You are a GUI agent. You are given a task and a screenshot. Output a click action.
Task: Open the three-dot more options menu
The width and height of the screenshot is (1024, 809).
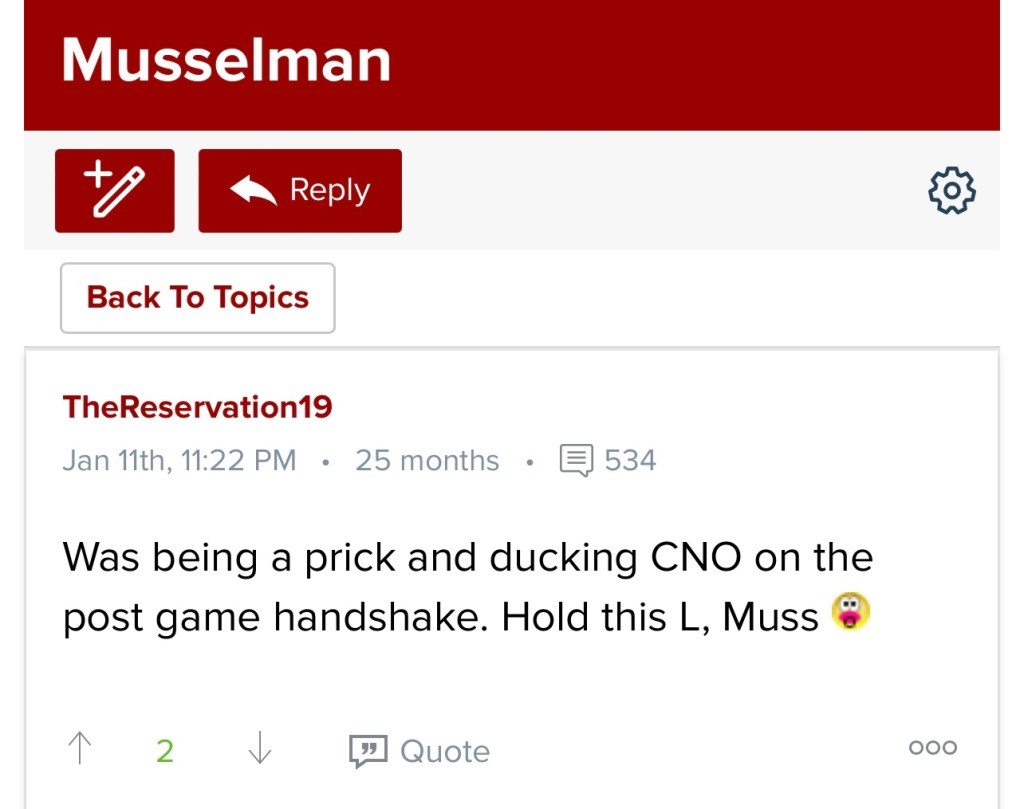tap(932, 748)
